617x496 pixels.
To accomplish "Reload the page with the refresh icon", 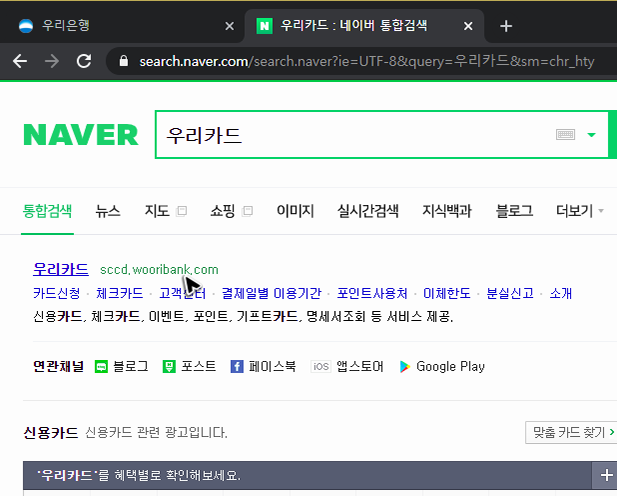I will [x=84, y=61].
